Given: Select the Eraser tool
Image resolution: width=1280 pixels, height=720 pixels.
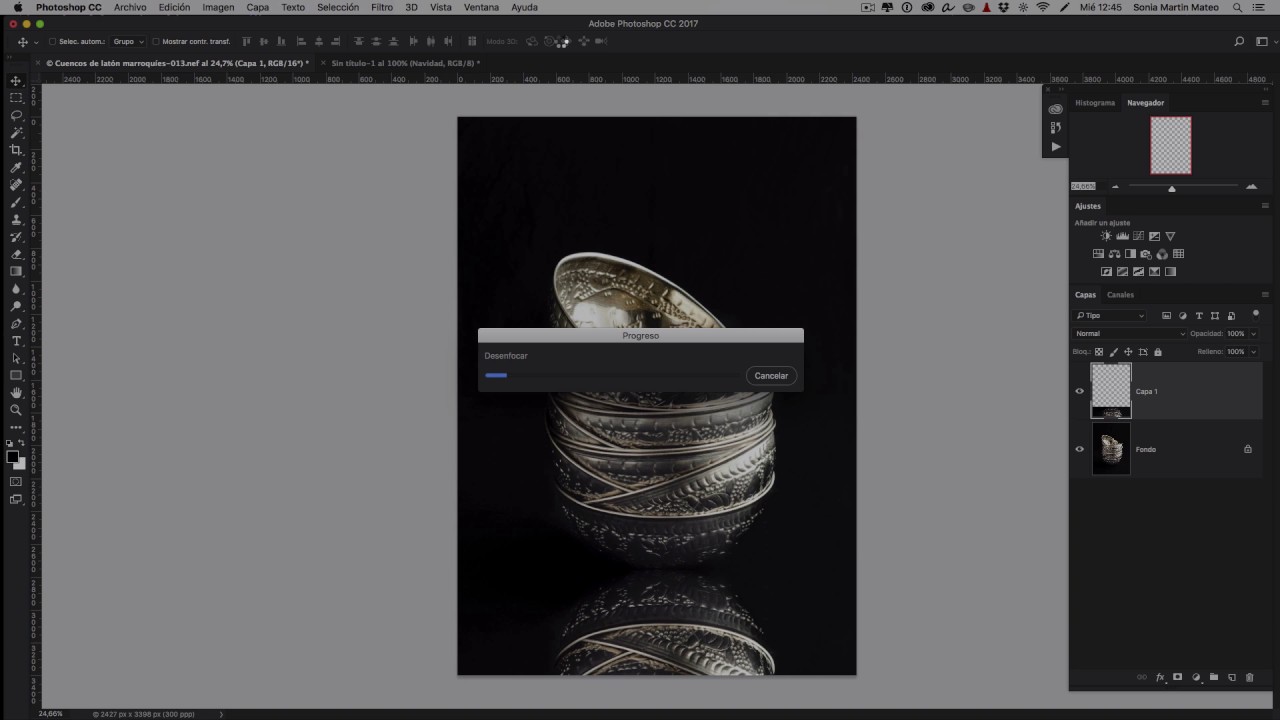Looking at the screenshot, I should [16, 254].
